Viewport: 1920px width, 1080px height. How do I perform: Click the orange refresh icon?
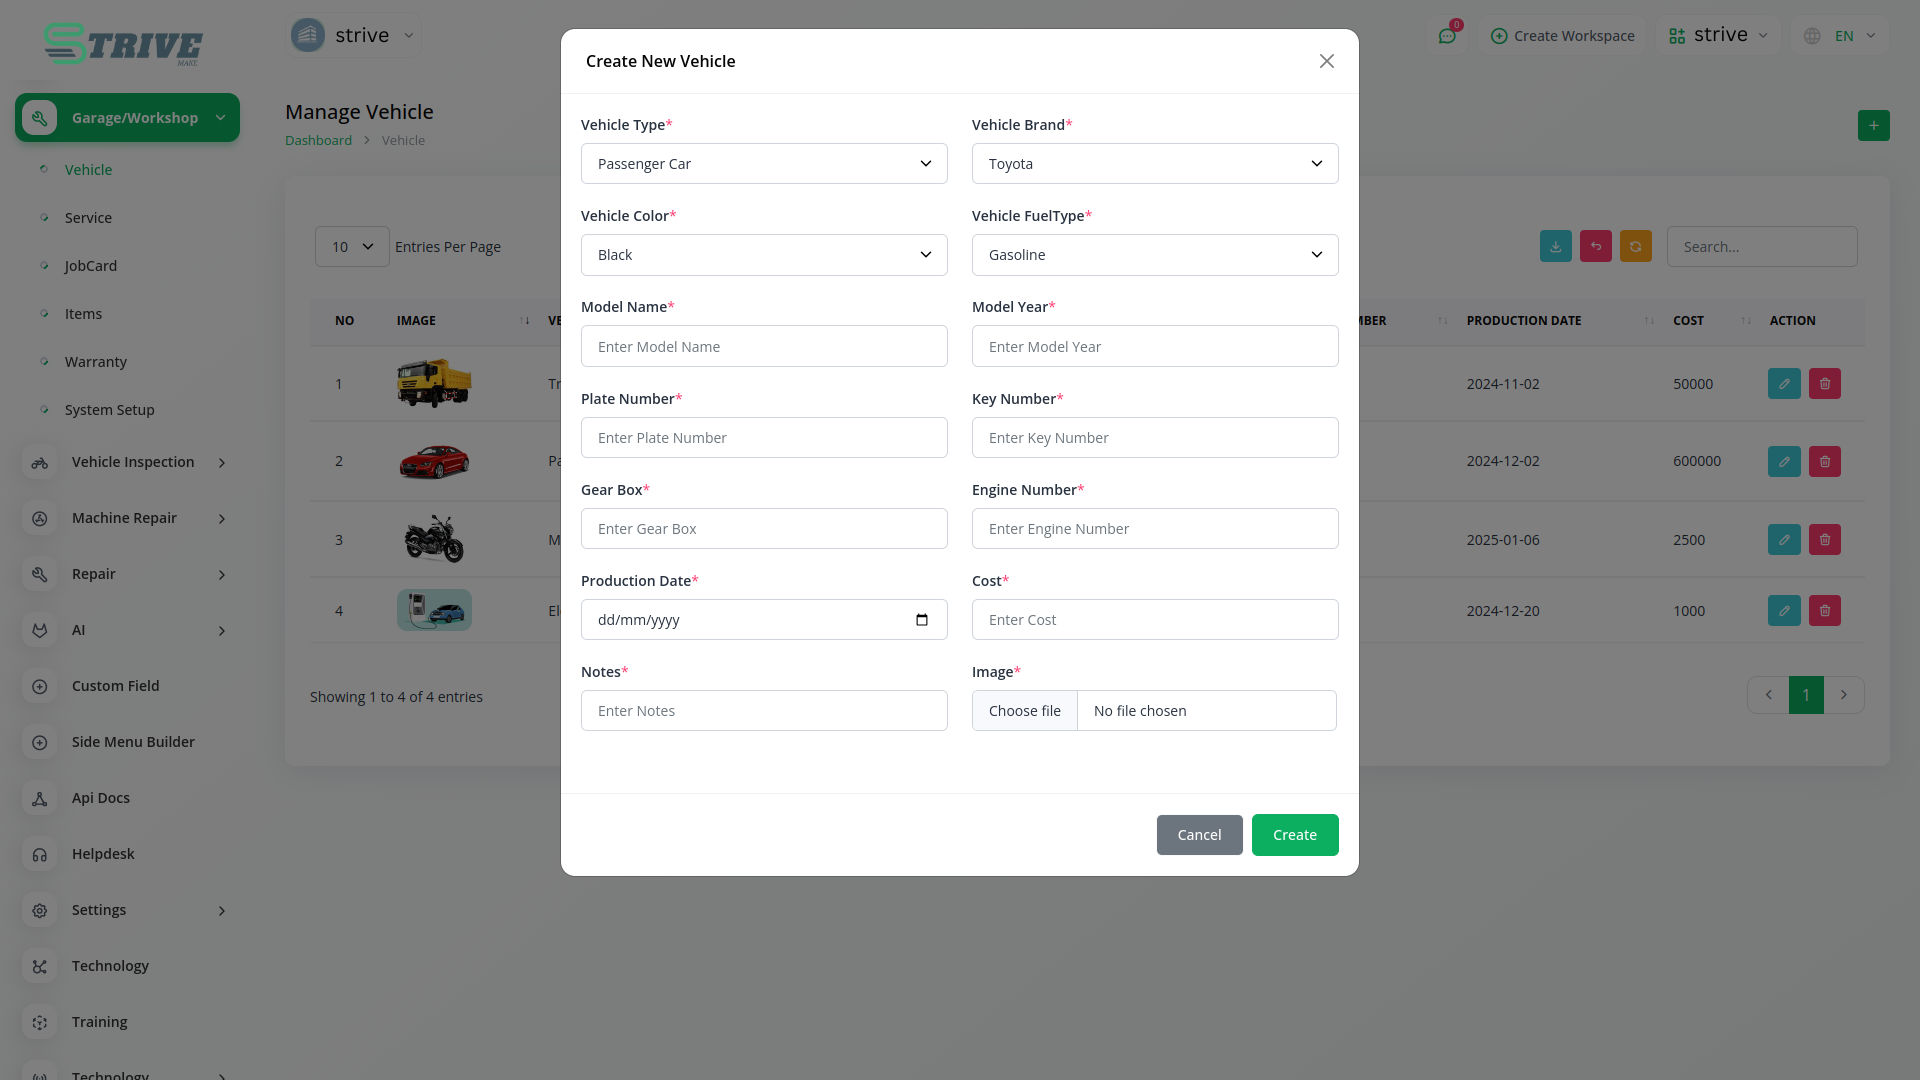[1636, 247]
